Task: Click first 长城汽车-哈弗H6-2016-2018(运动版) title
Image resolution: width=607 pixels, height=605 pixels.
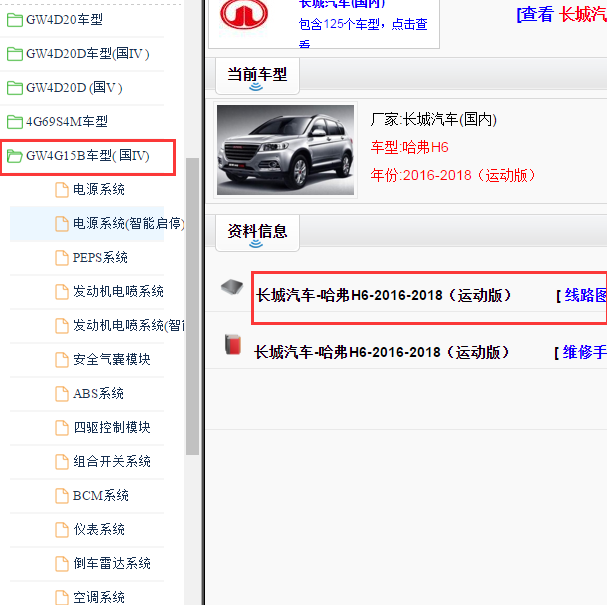Action: click(384, 296)
